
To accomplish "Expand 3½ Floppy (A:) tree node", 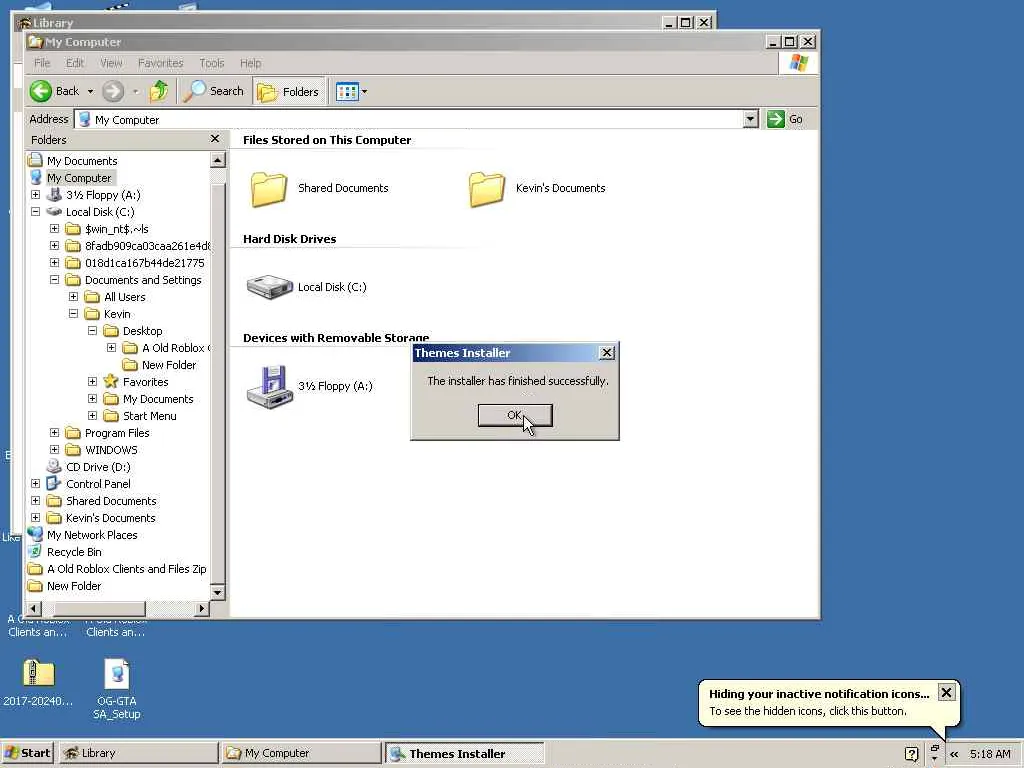I will click(x=35, y=195).
